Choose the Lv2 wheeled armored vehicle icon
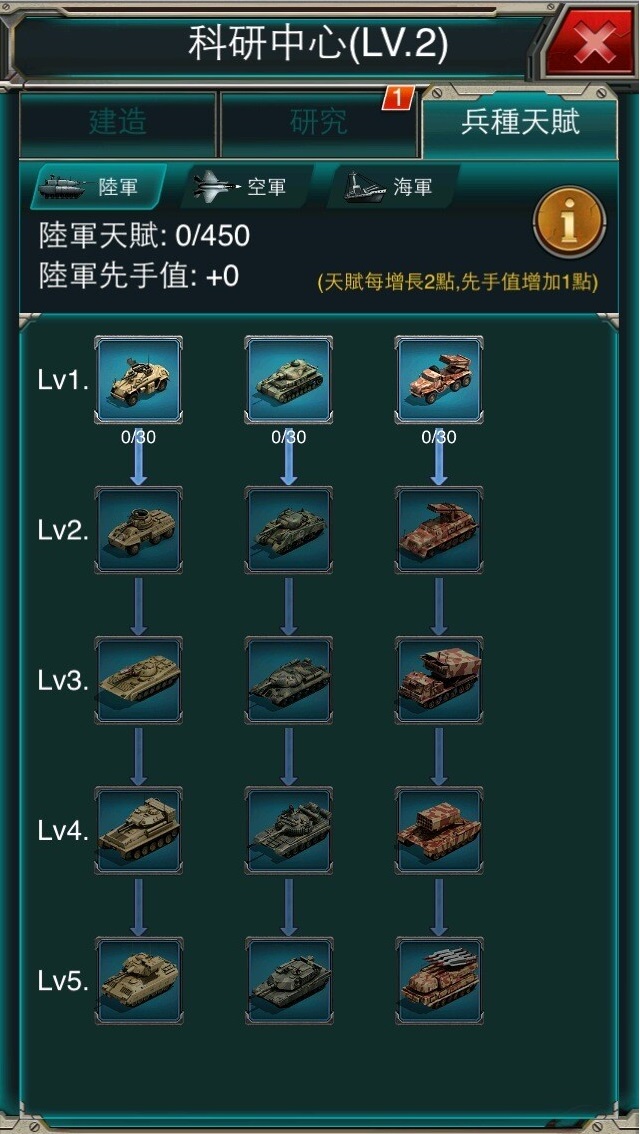Image resolution: width=640 pixels, height=1134 pixels. tap(138, 530)
